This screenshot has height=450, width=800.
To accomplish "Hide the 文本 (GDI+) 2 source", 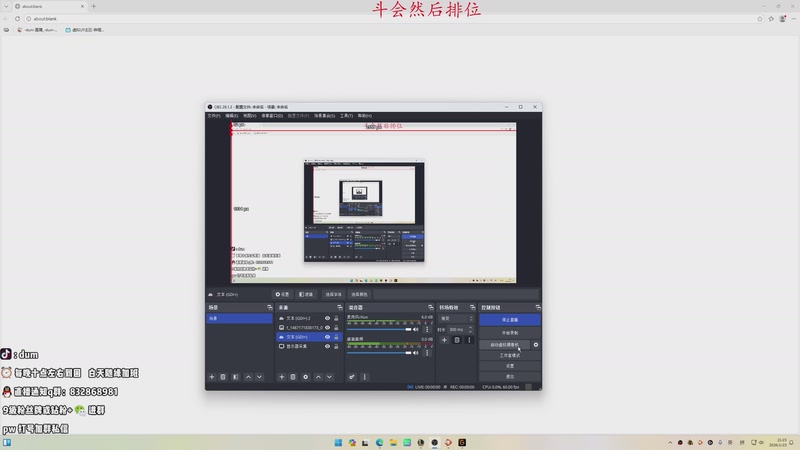I will [327, 318].
